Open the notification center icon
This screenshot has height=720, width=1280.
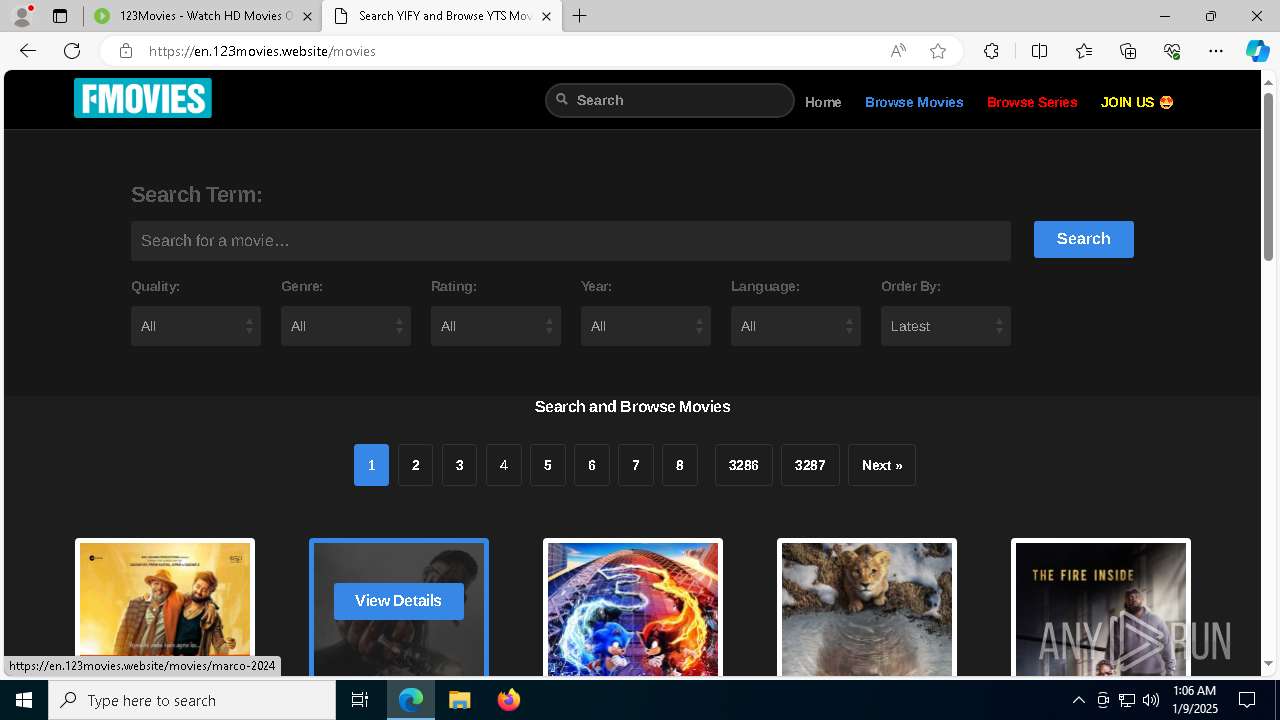(1247, 700)
